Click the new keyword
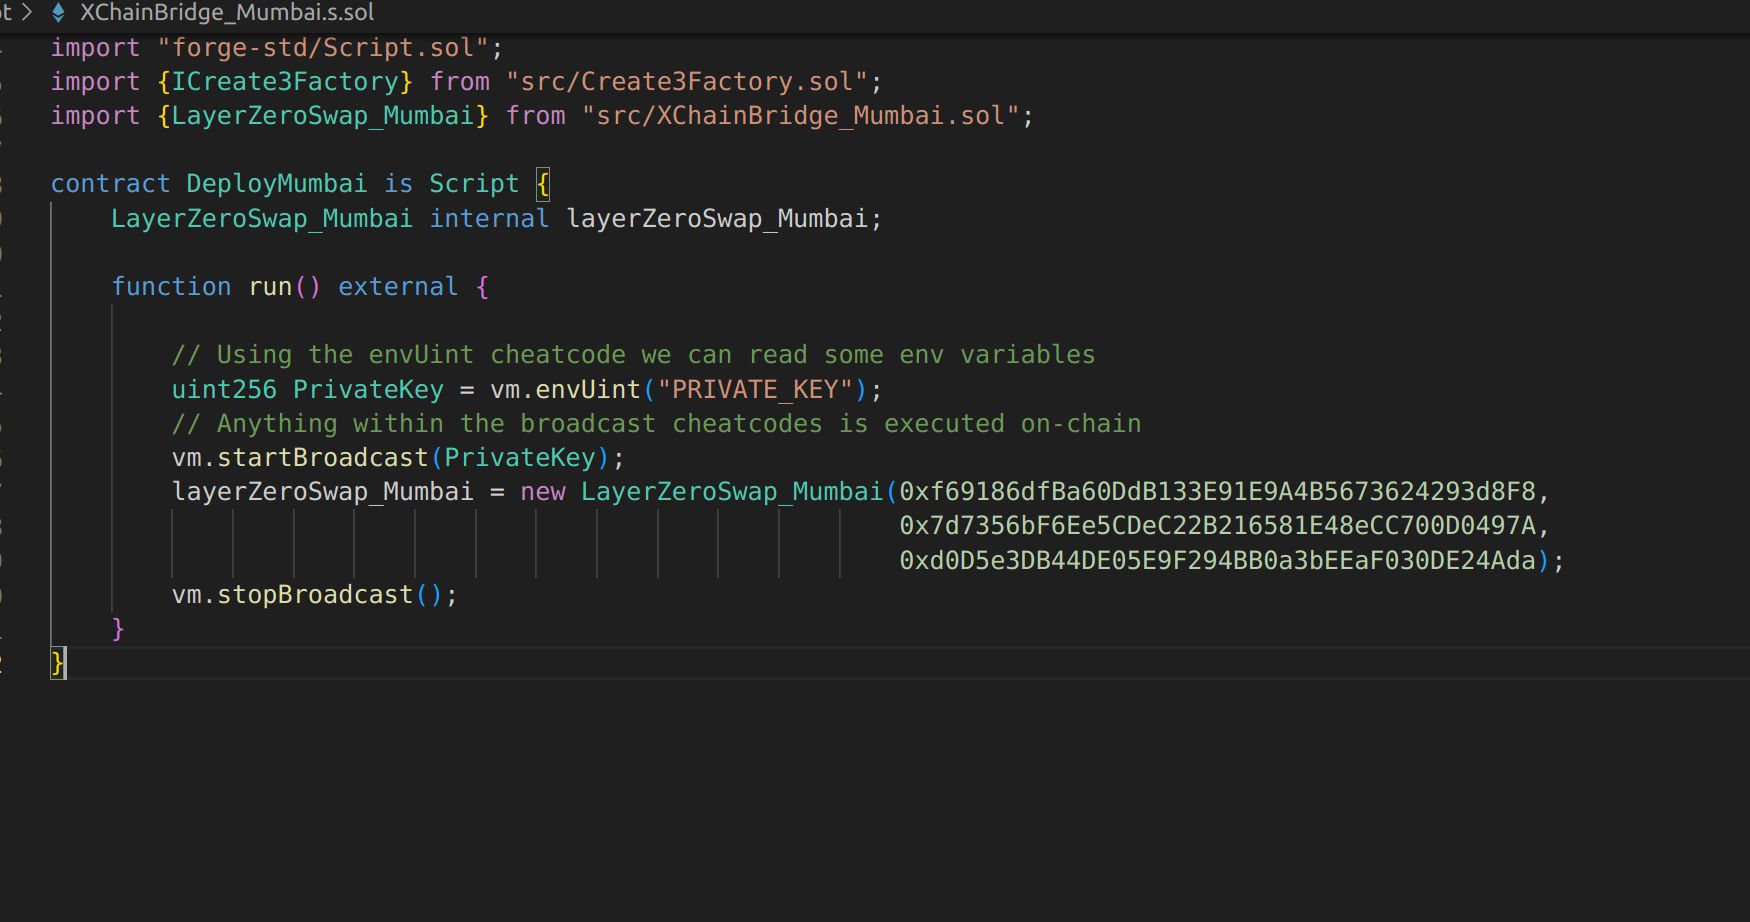This screenshot has height=922, width=1750. coord(543,492)
